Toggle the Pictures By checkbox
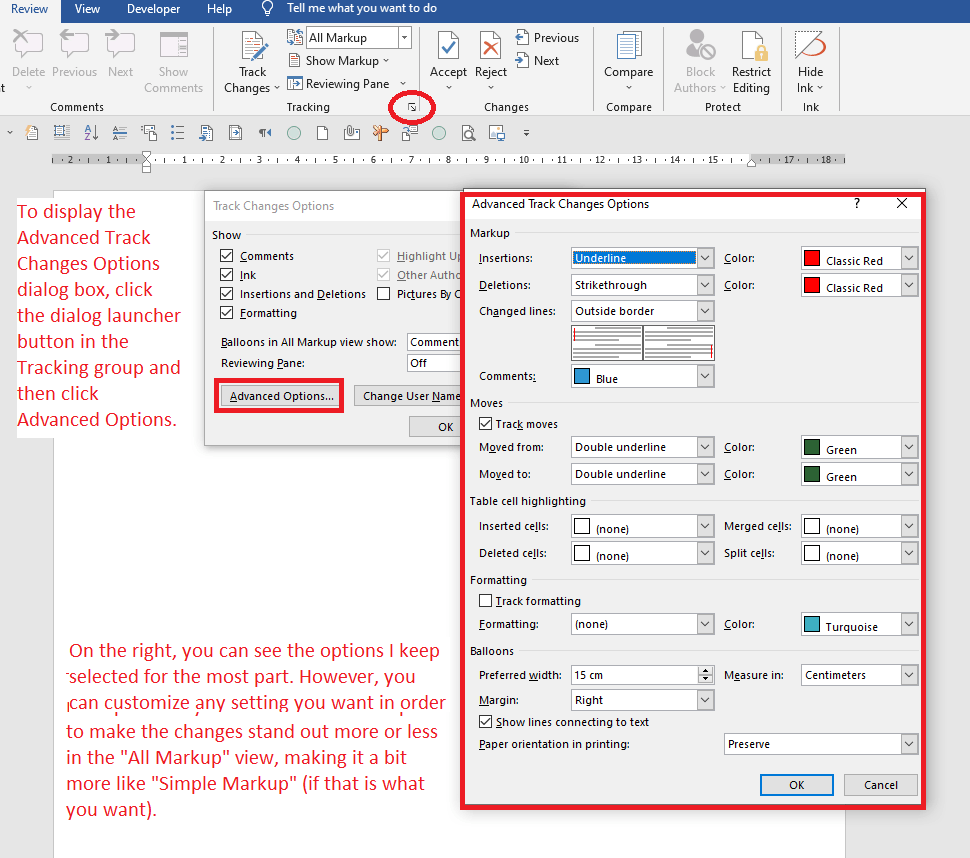 coord(384,294)
